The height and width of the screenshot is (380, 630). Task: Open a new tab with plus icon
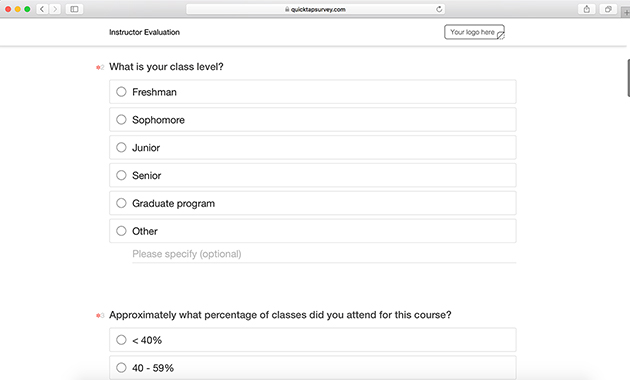[626, 12]
